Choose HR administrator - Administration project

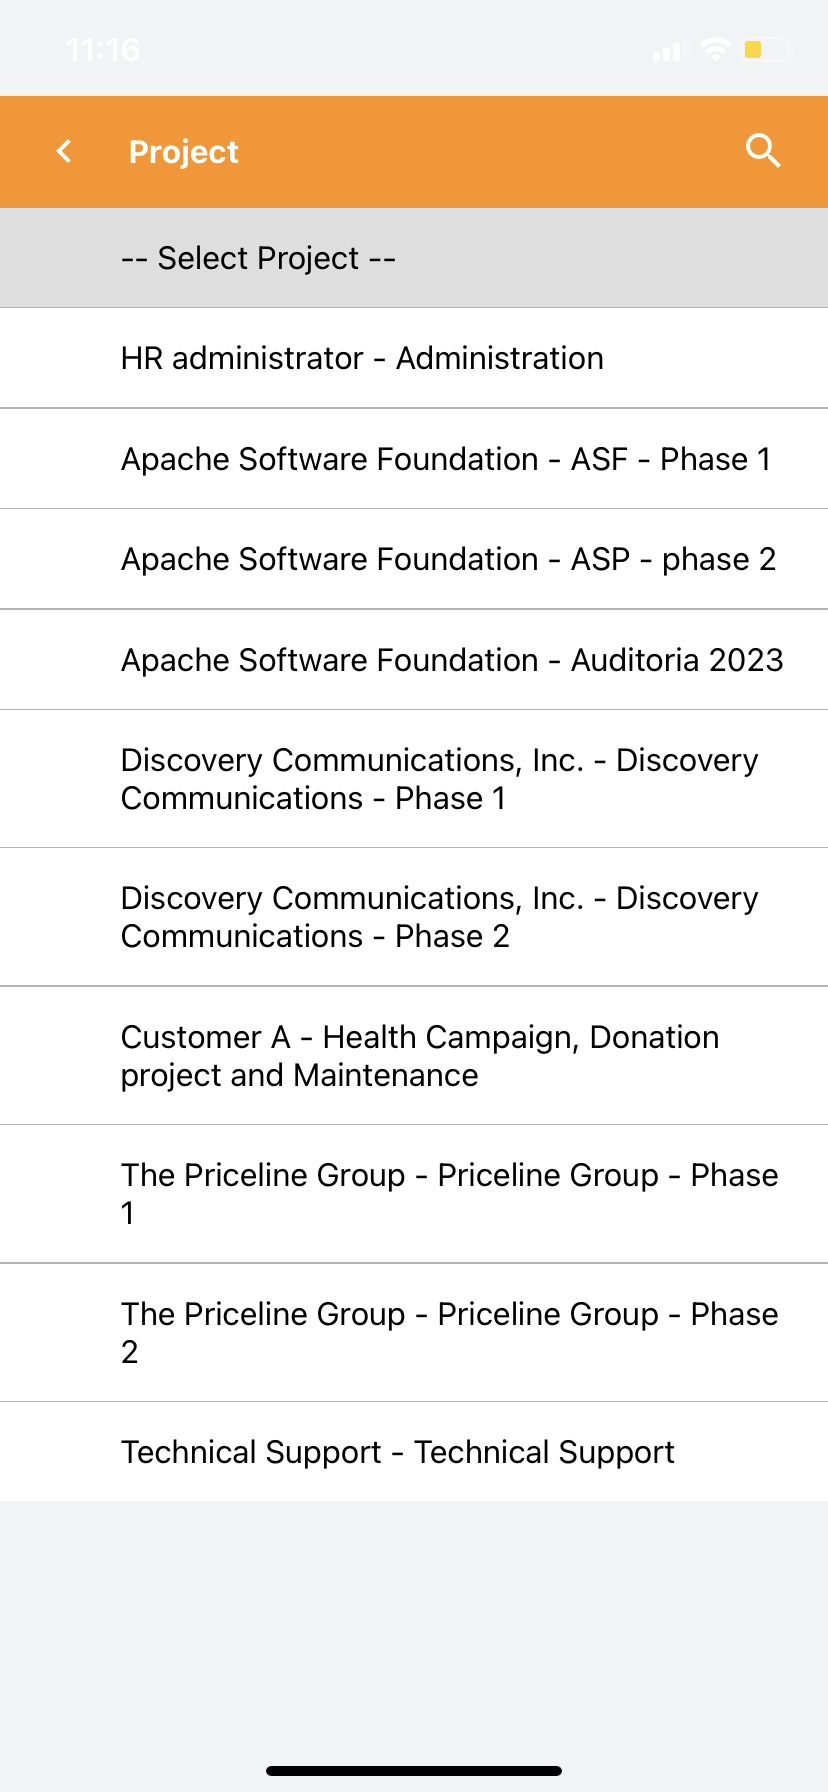pyautogui.click(x=362, y=358)
